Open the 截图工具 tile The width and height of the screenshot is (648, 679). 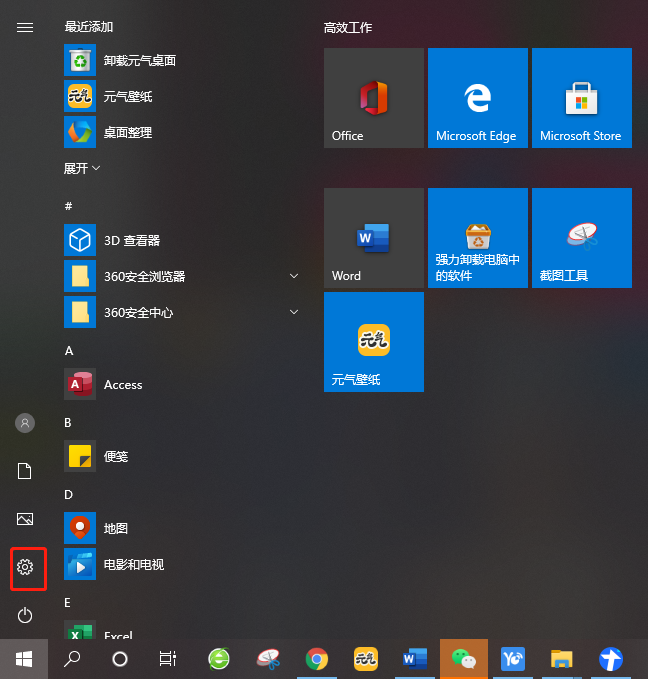[x=582, y=238]
